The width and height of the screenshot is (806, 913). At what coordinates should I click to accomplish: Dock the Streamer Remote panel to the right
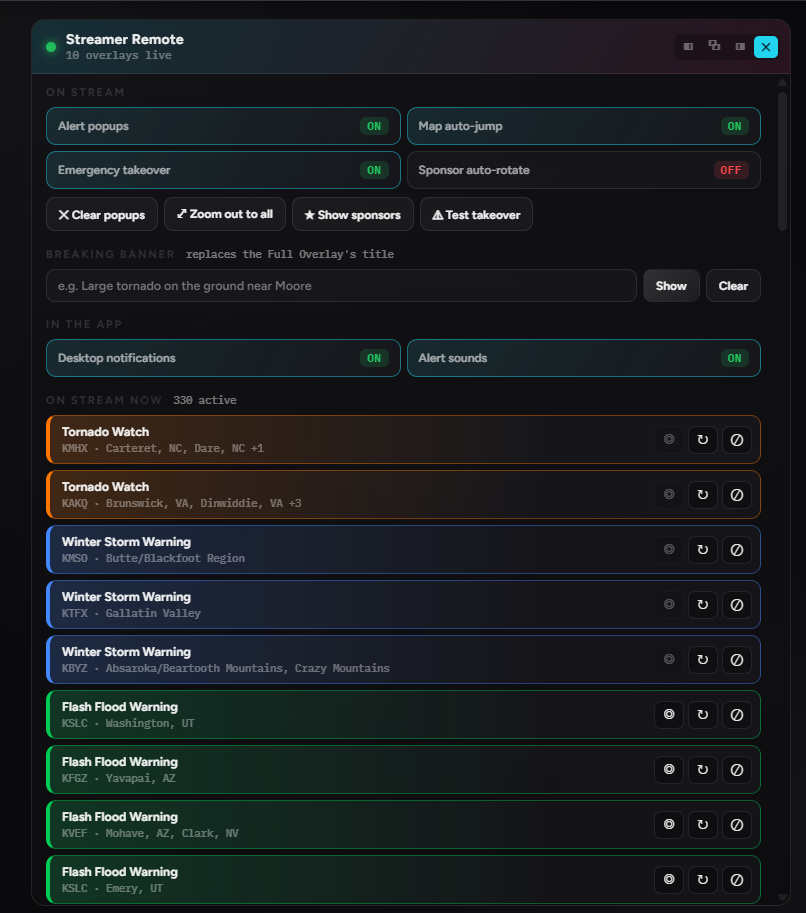[740, 47]
